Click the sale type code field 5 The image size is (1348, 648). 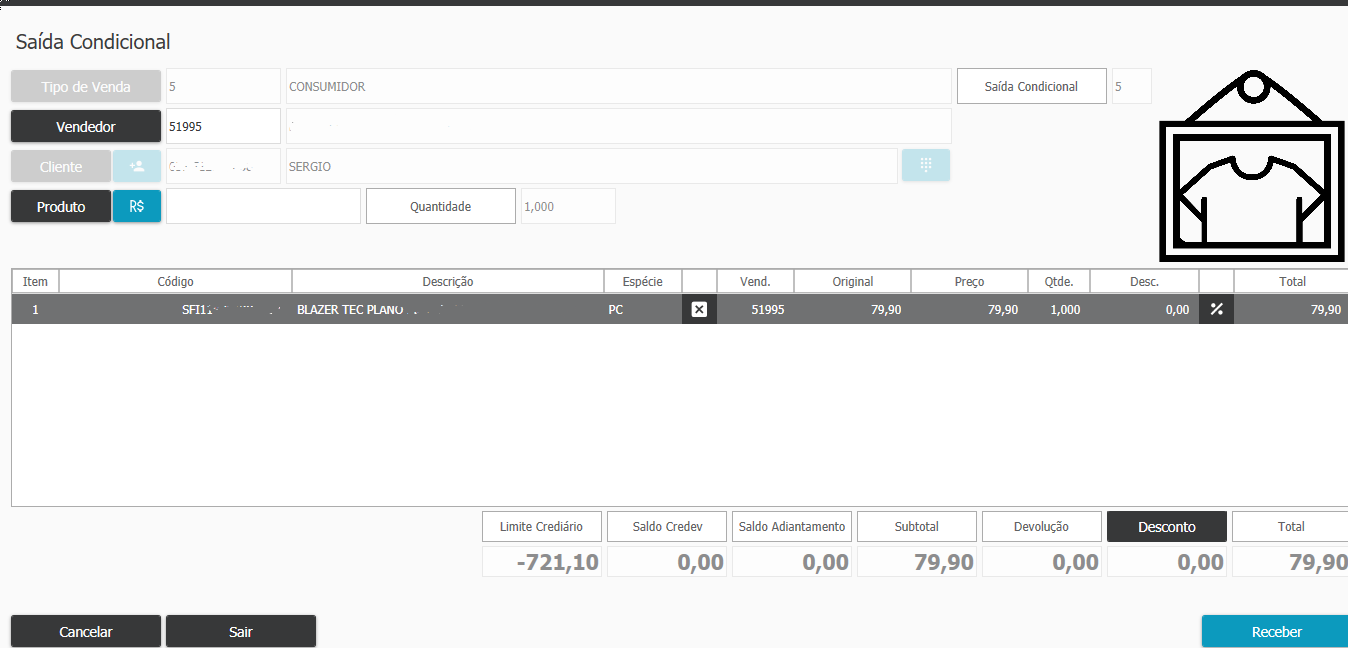pyautogui.click(x=223, y=86)
